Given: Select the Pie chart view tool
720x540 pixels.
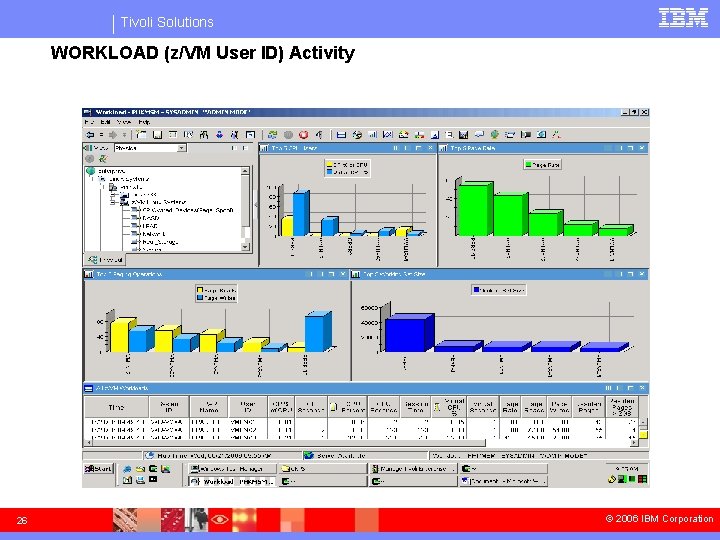Looking at the screenshot, I should coord(357,135).
